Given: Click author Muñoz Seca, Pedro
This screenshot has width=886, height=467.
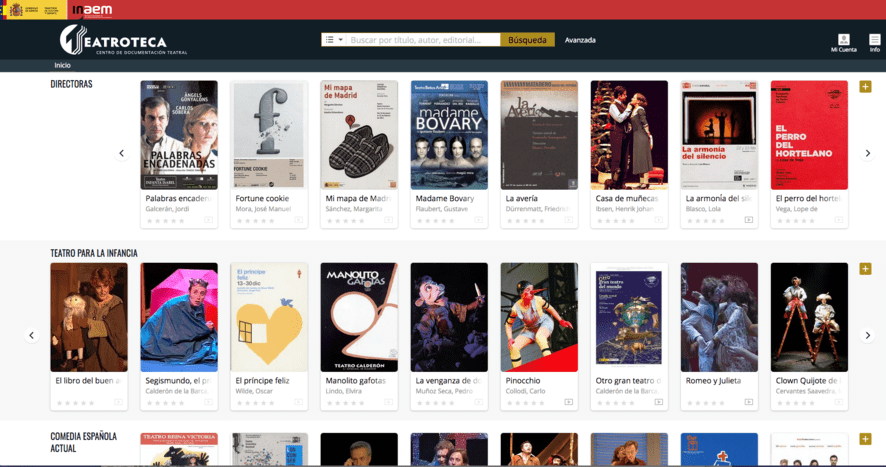Looking at the screenshot, I should pos(444,391).
